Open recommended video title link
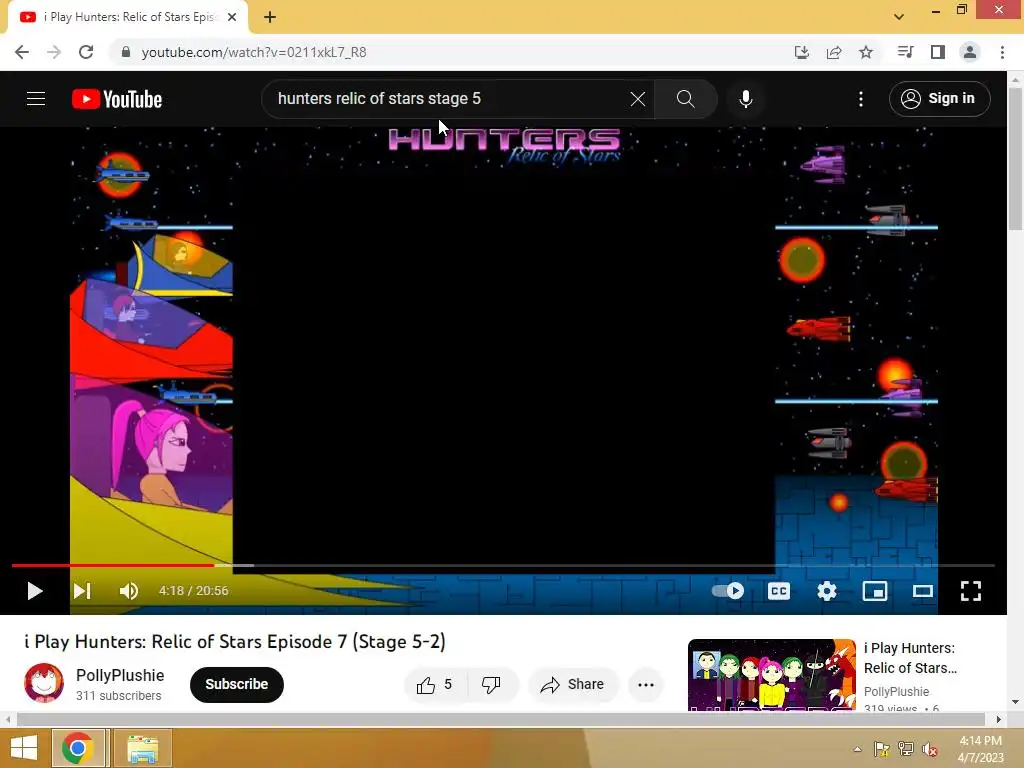This screenshot has width=1024, height=768. (910, 658)
